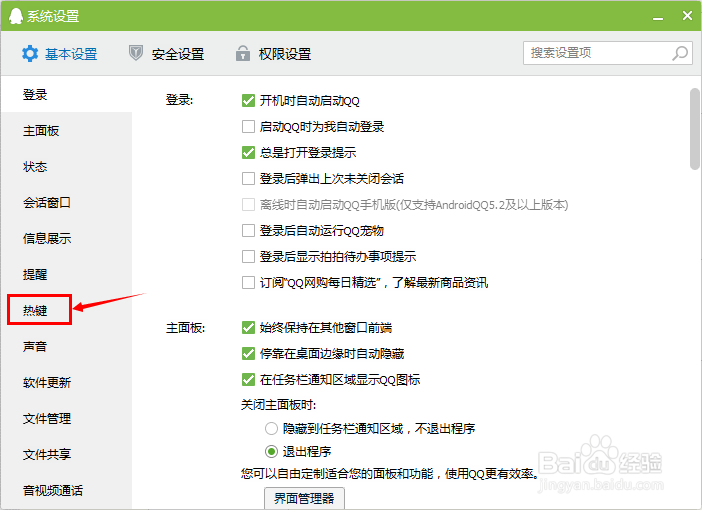702x510 pixels.
Task: Click the vertical scrollbar thumb
Action: click(x=695, y=129)
